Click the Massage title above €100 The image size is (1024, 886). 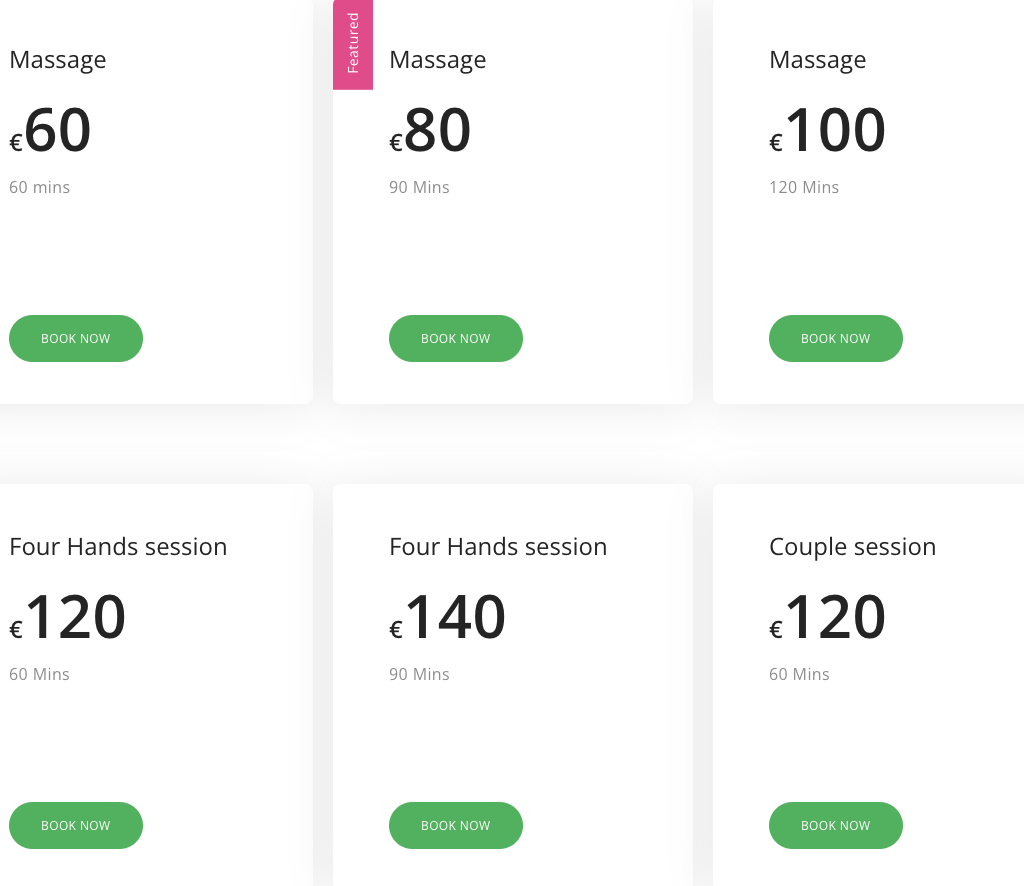tap(818, 60)
